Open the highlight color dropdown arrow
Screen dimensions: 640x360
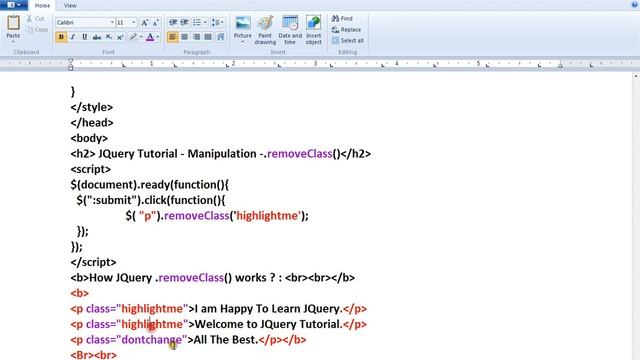pyautogui.click(x=141, y=37)
